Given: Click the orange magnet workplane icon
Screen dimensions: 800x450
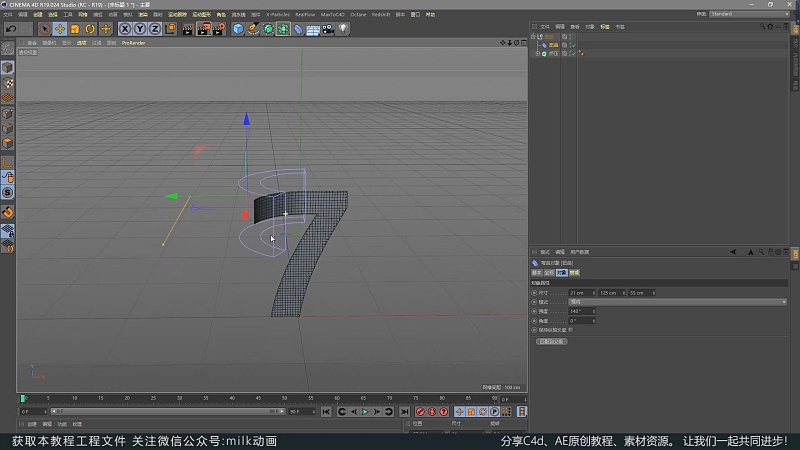Looking at the screenshot, I should (8, 212).
